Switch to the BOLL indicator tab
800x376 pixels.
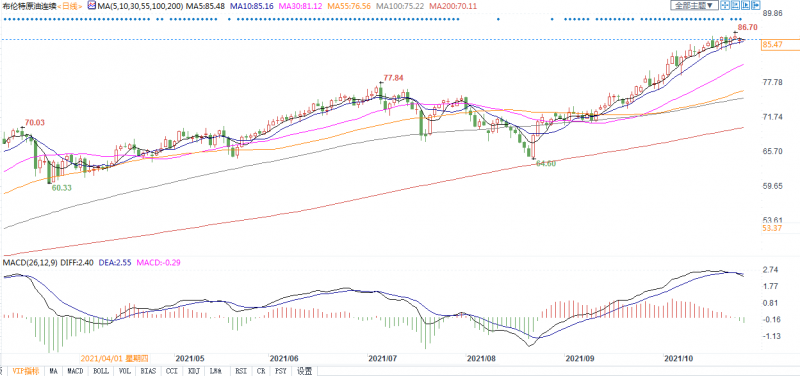[102, 371]
